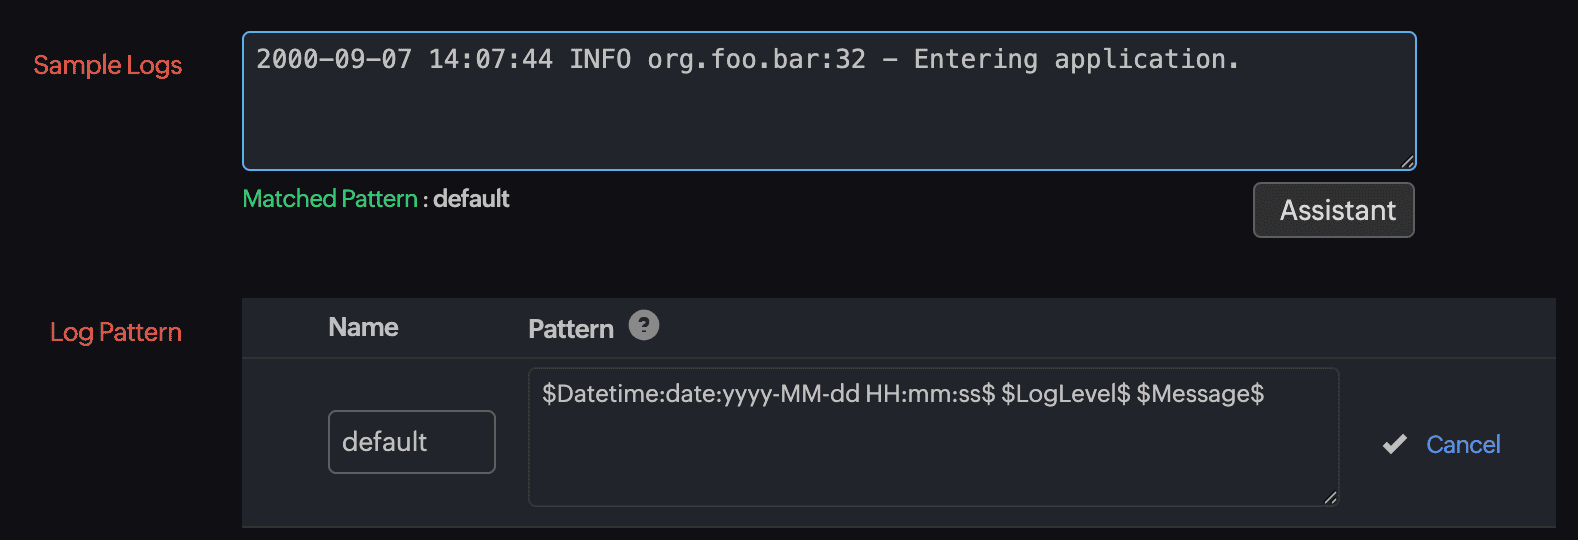This screenshot has height=540, width=1578.
Task: Click the Sample Logs label
Action: pos(108,65)
